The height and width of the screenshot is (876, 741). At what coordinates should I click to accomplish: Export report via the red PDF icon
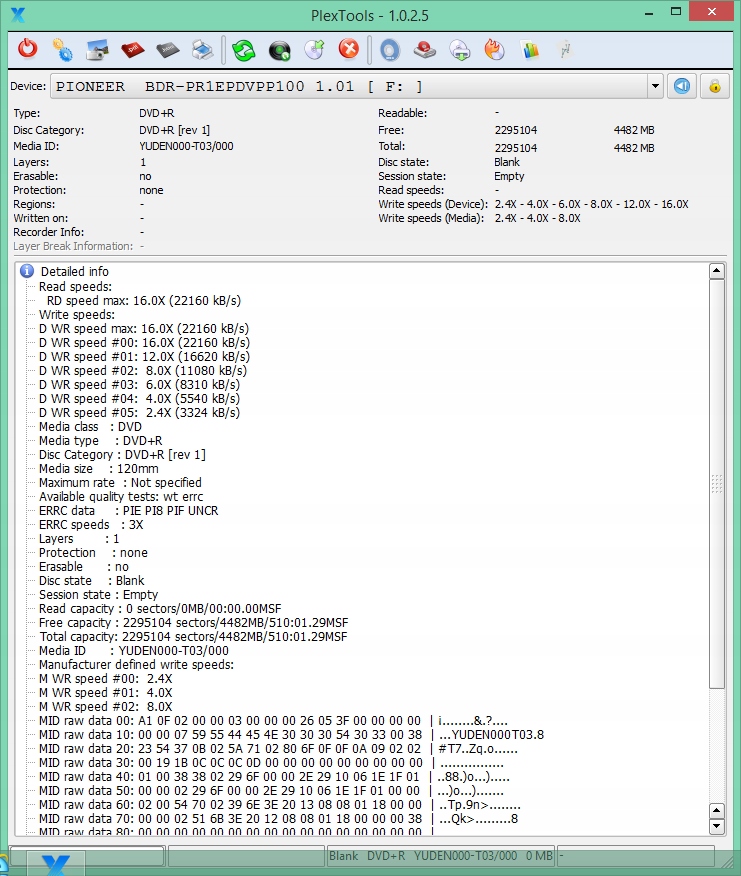pos(132,50)
